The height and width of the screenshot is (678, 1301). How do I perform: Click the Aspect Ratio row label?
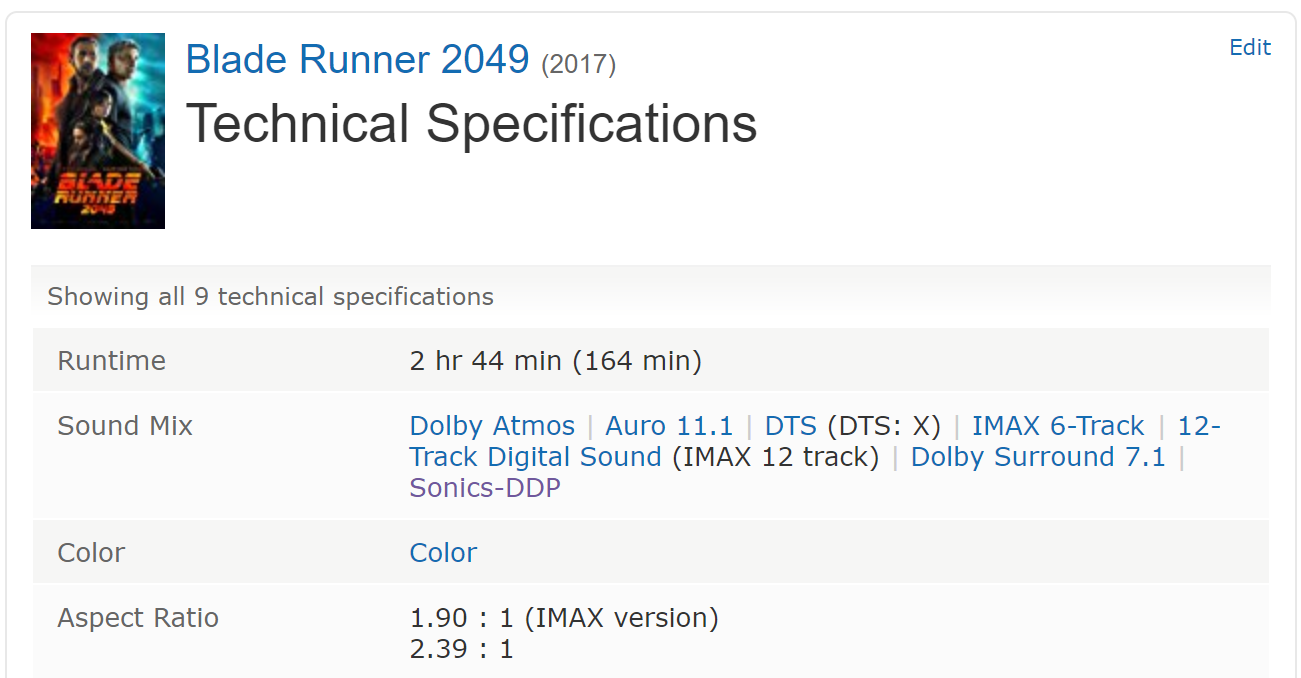(138, 618)
